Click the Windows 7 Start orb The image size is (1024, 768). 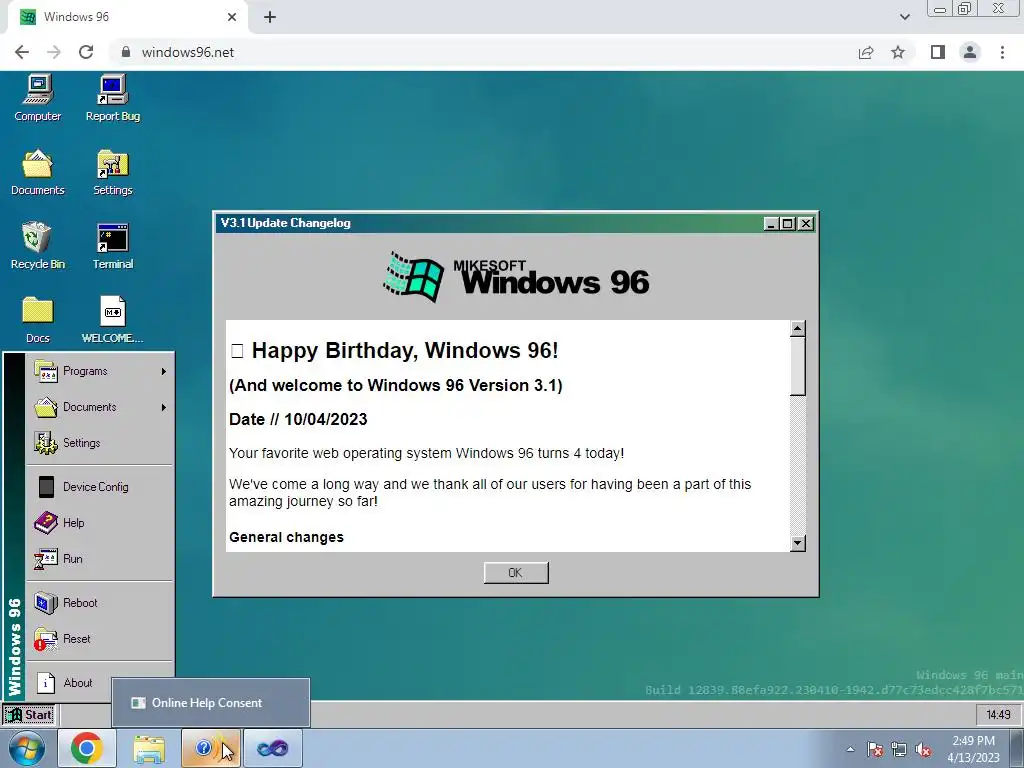point(27,748)
